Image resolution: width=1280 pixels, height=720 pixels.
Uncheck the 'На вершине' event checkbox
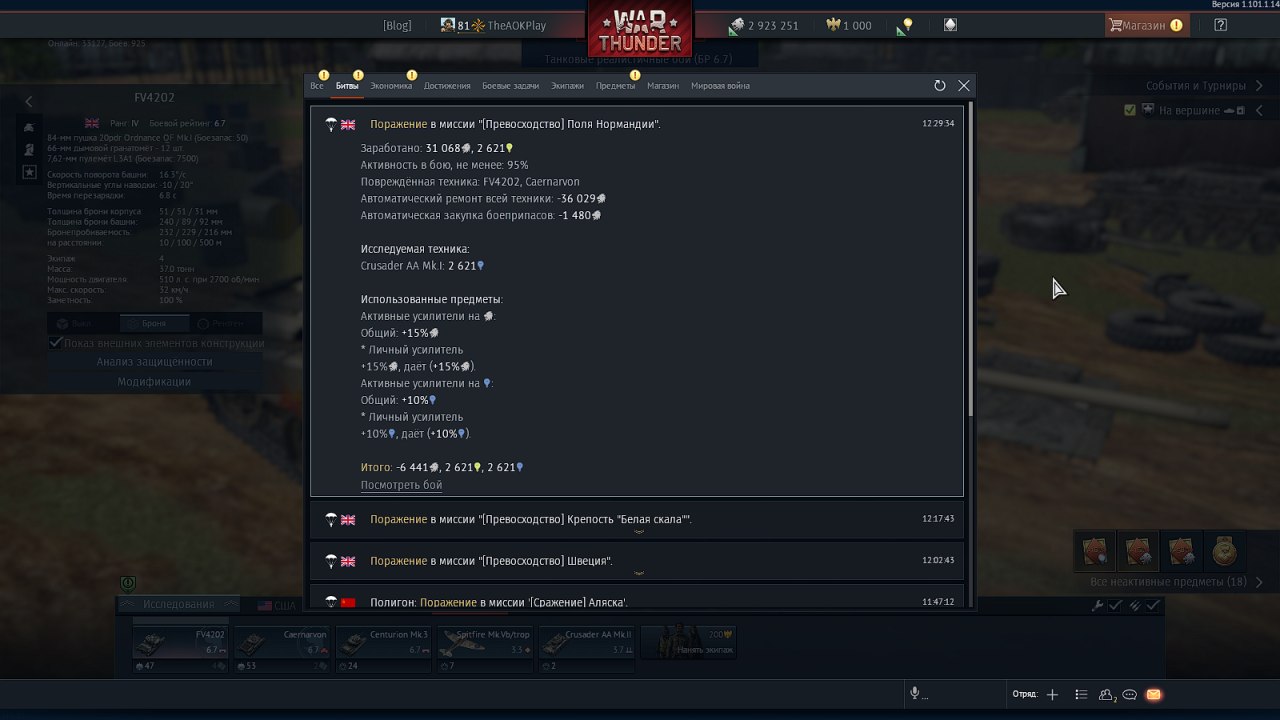(x=1130, y=110)
